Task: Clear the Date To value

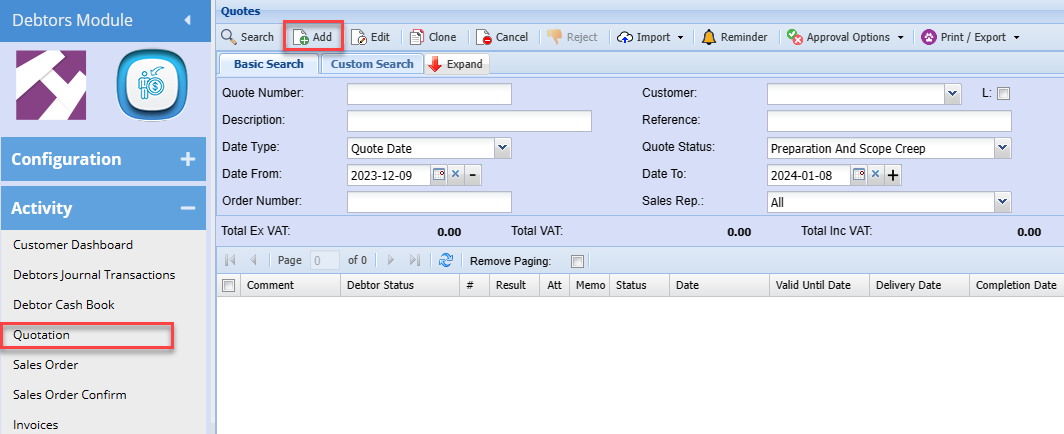Action: (x=875, y=175)
